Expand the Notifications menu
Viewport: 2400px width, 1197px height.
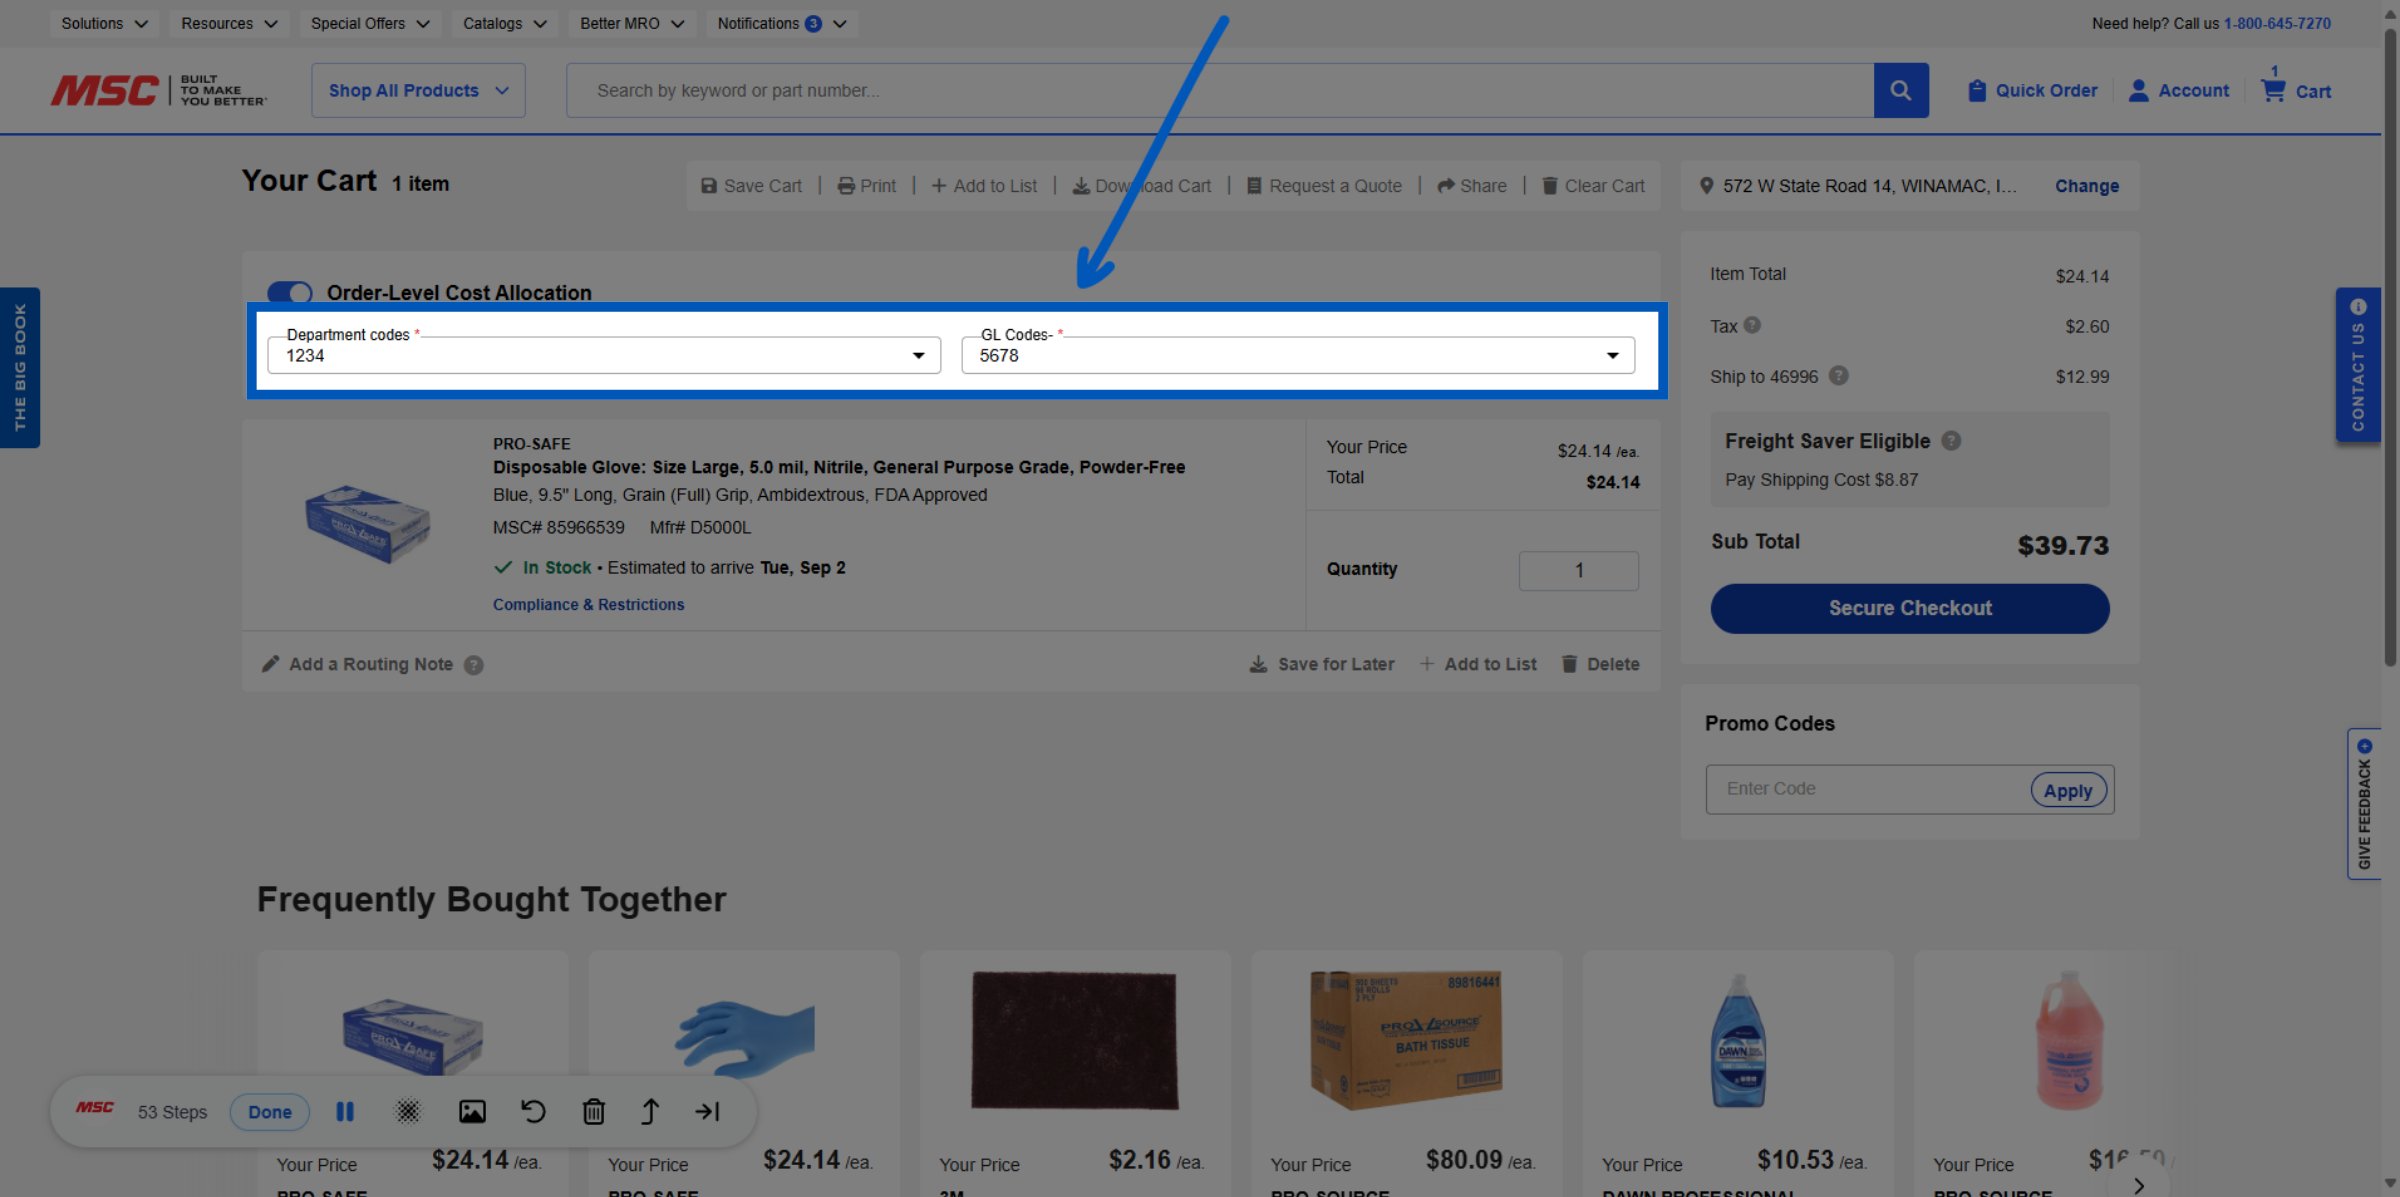click(781, 23)
